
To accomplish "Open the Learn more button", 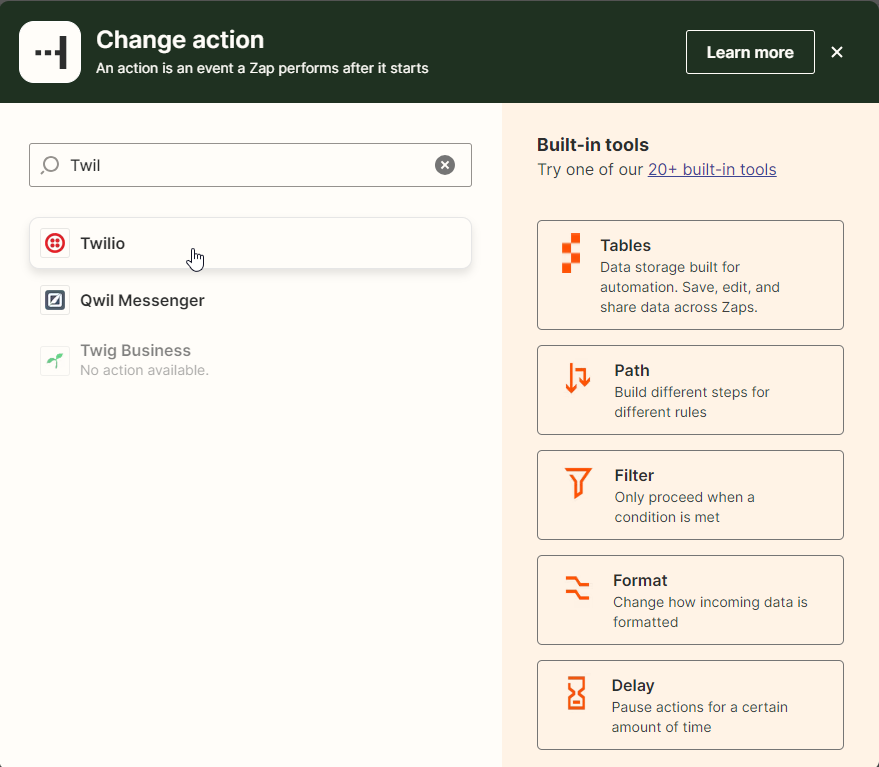I will point(750,52).
